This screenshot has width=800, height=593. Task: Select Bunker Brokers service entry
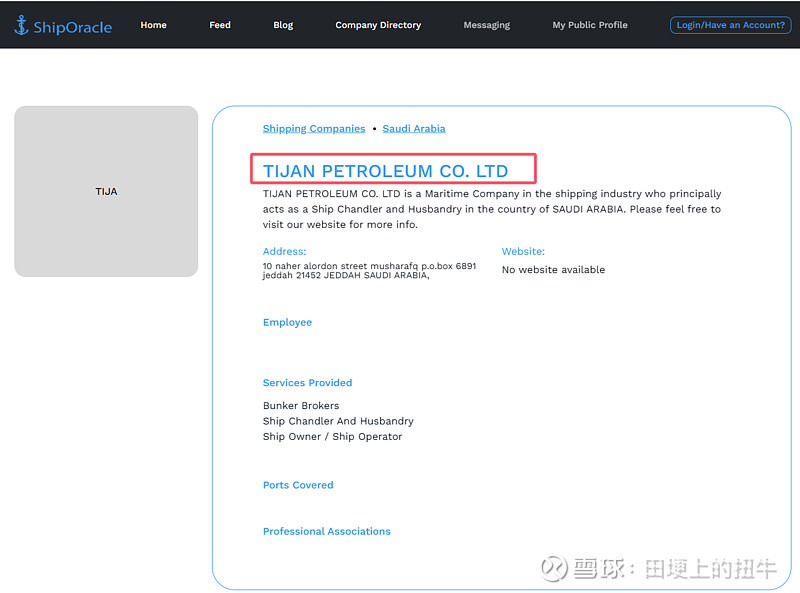301,406
